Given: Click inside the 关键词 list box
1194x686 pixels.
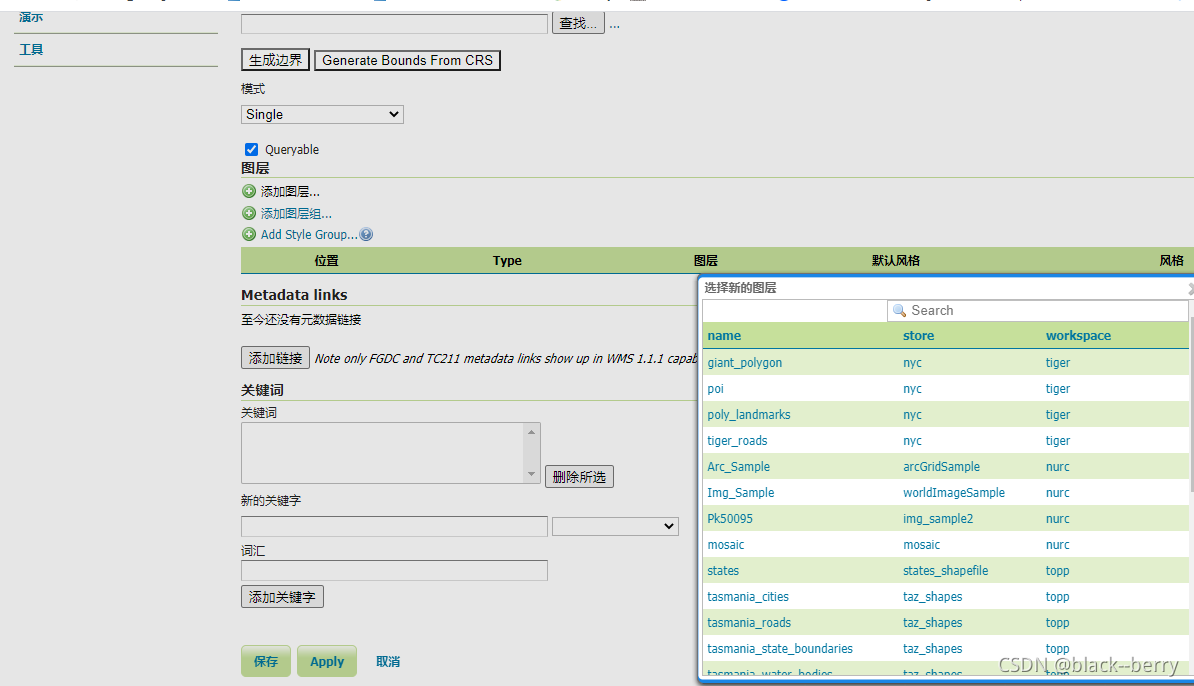Looking at the screenshot, I should (x=382, y=453).
